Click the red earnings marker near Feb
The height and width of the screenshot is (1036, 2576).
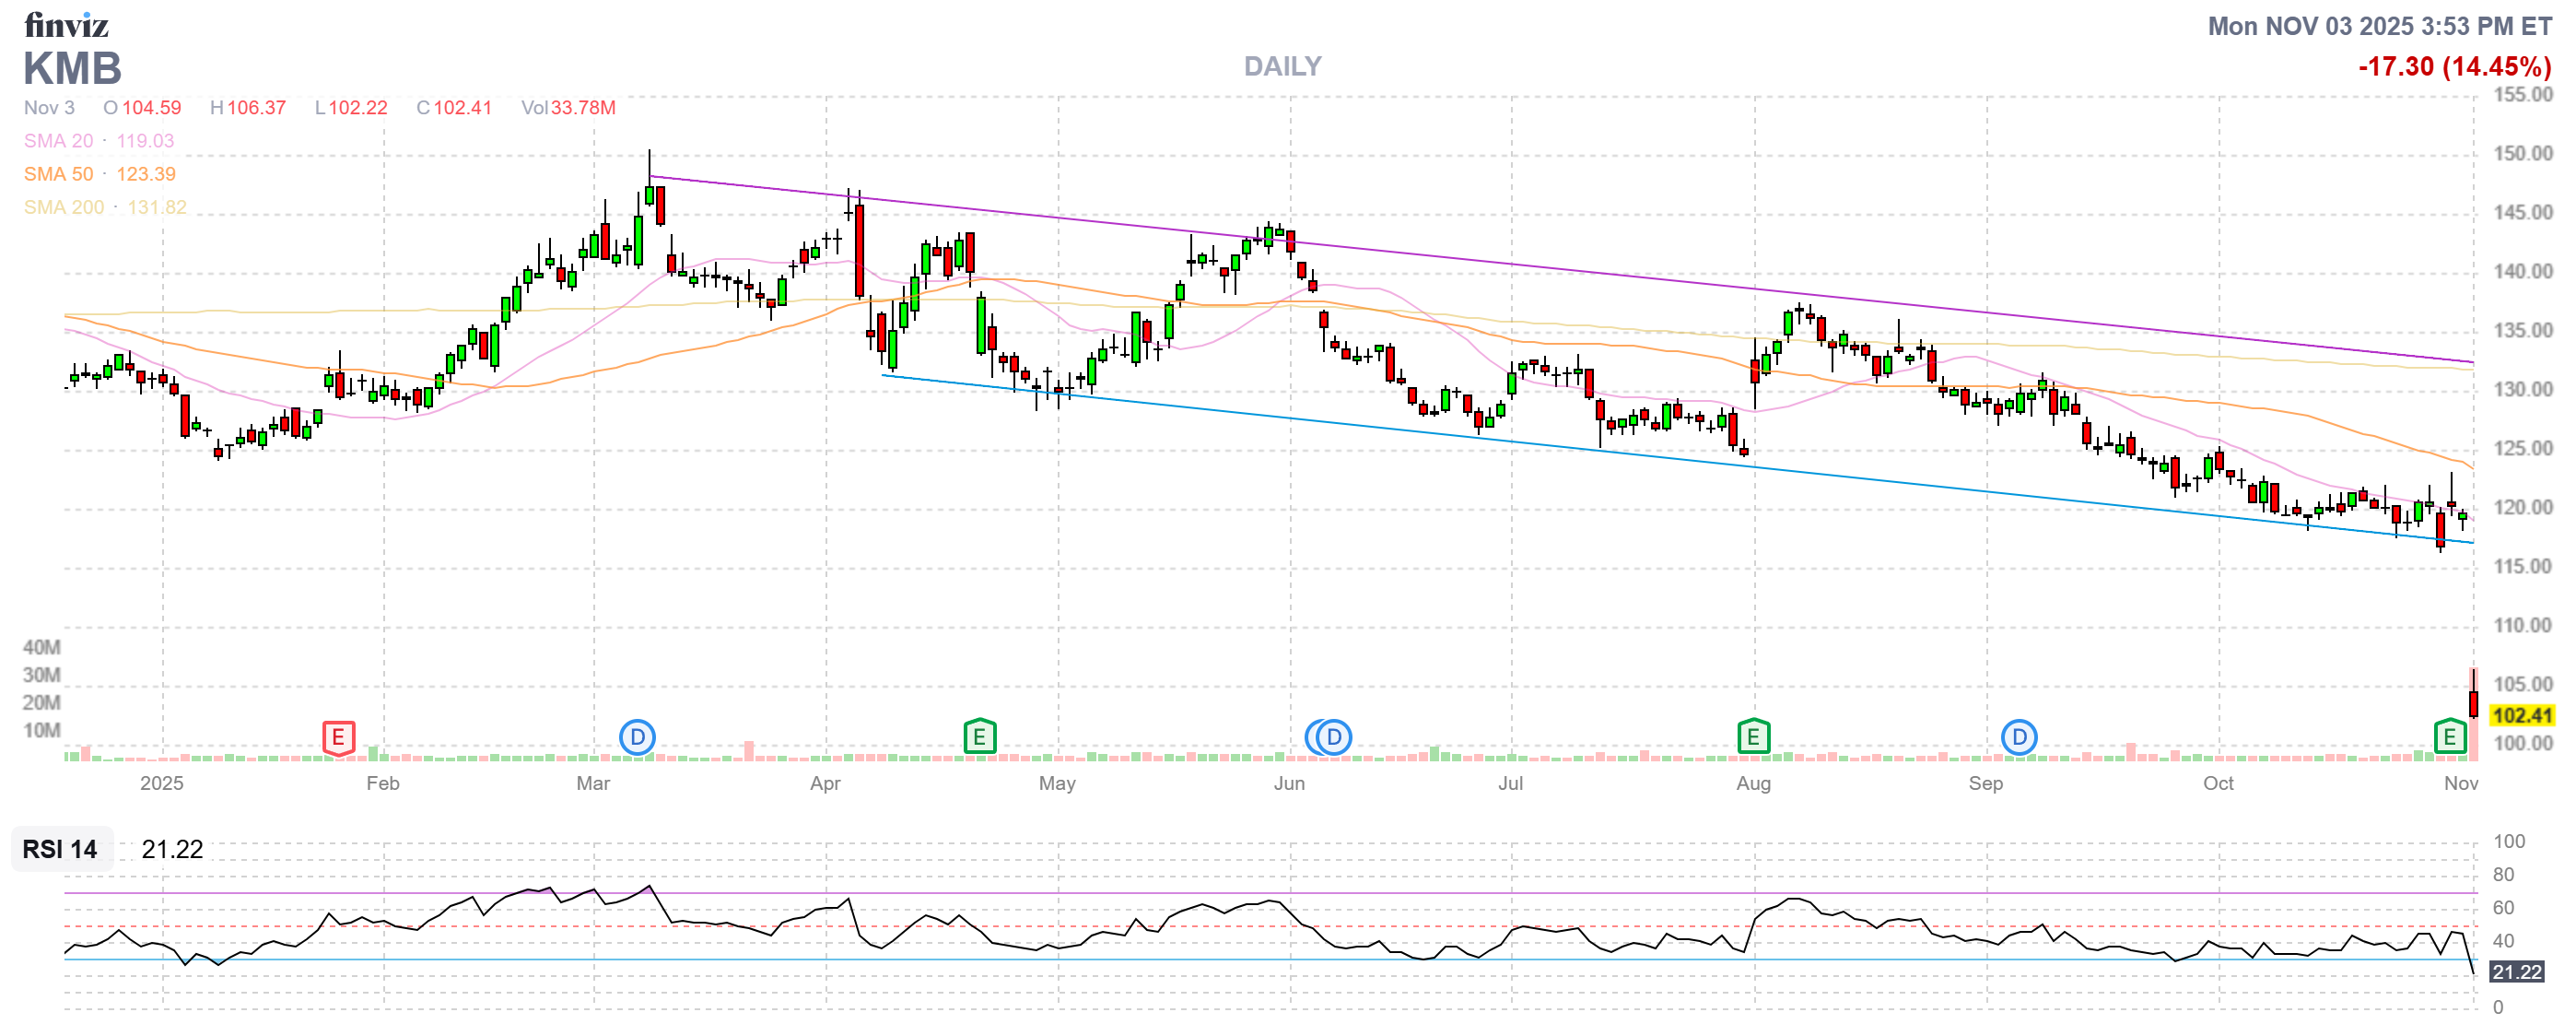click(338, 738)
